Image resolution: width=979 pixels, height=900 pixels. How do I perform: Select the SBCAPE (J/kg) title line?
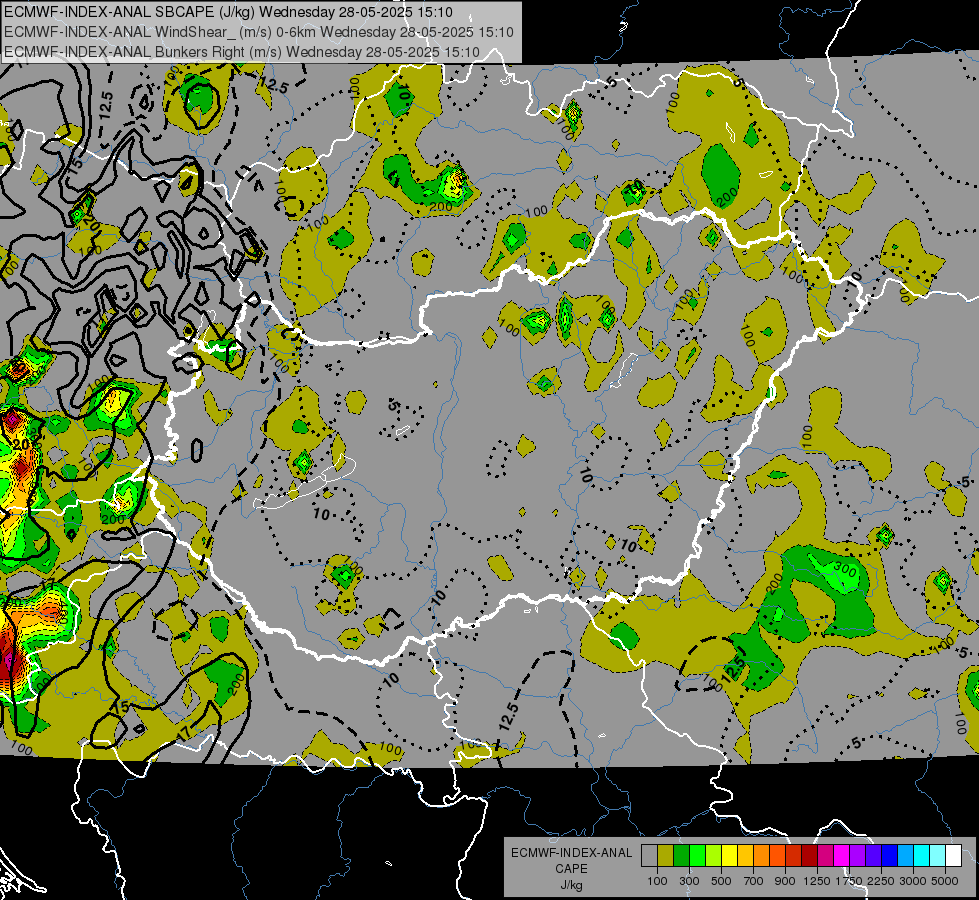[x=228, y=12]
